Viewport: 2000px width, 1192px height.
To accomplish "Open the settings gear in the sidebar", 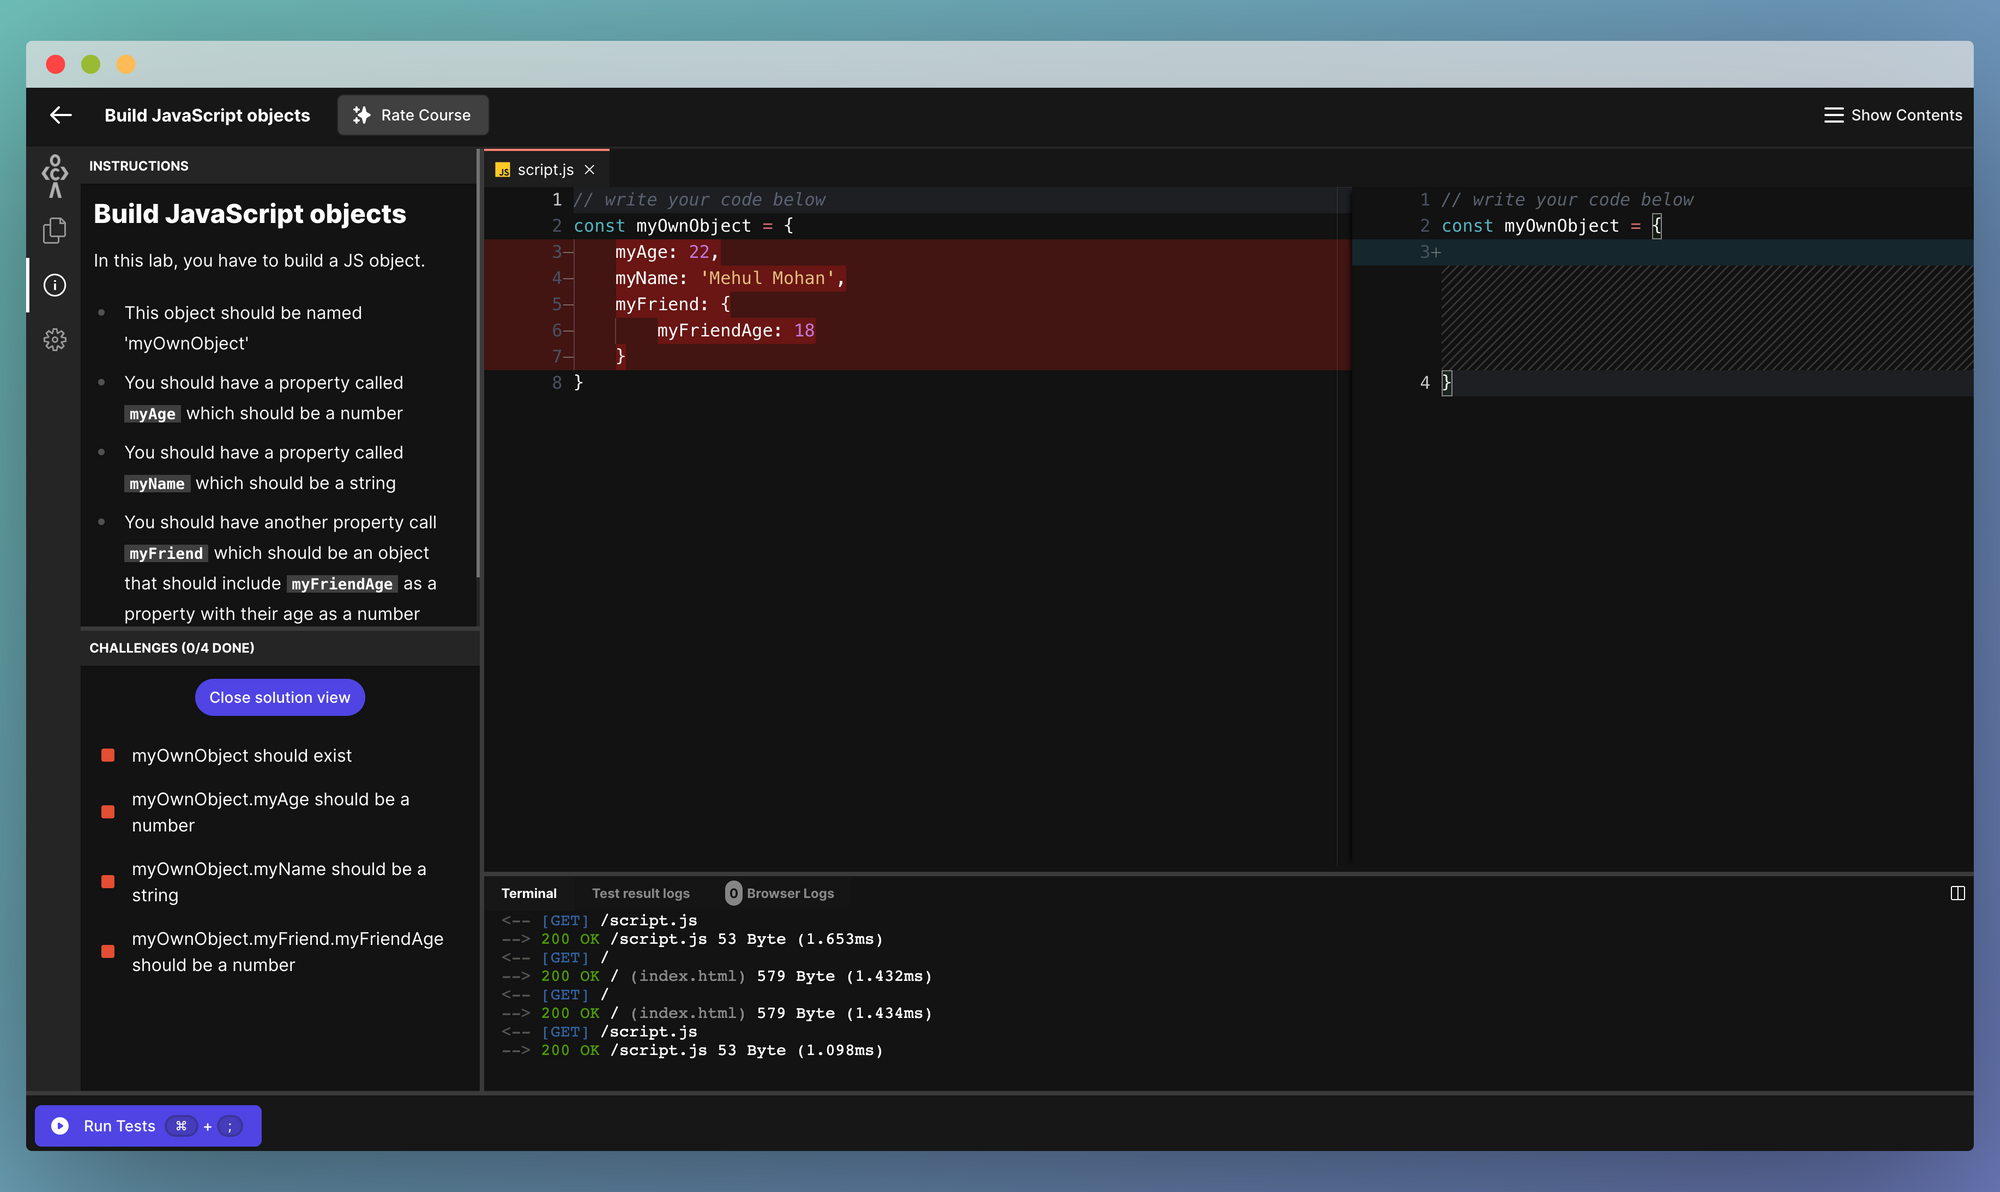I will pos(55,340).
